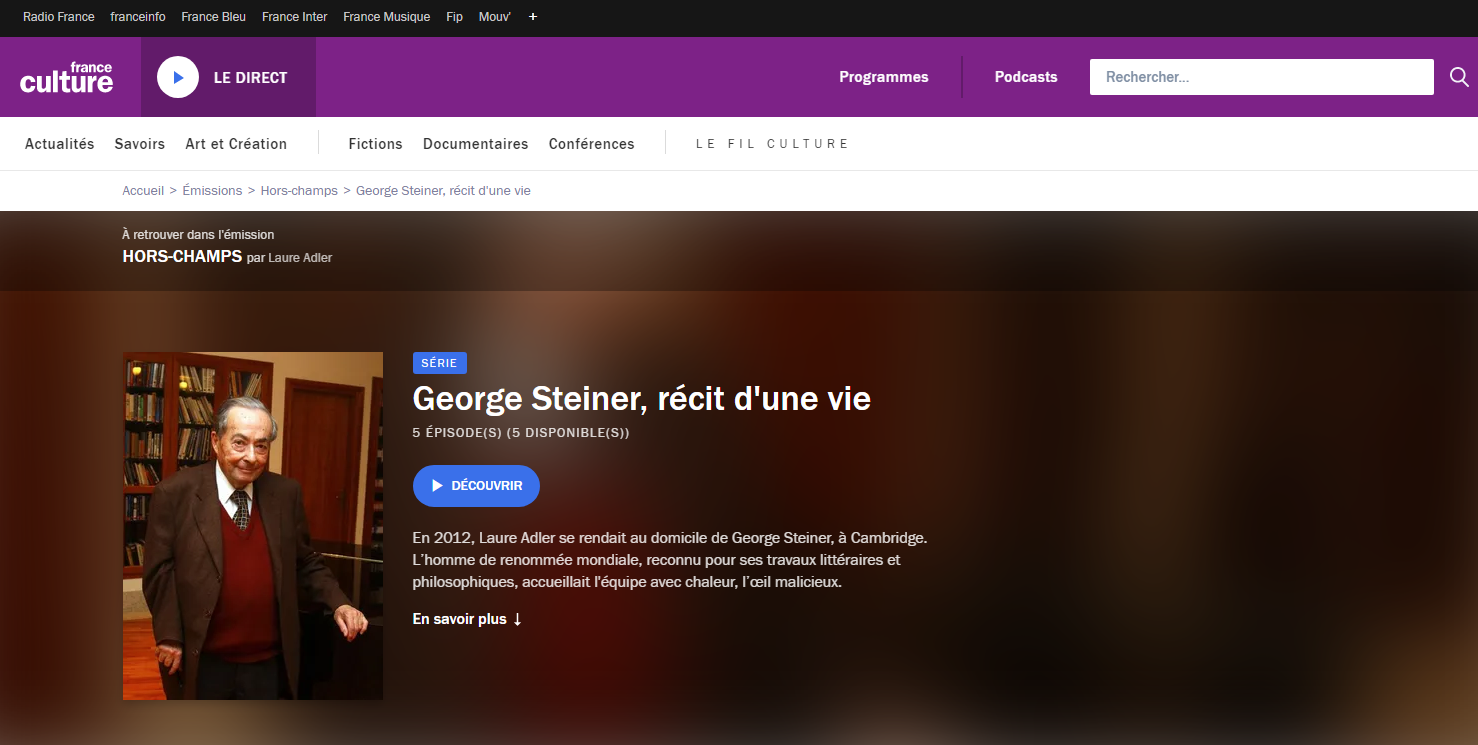Viewport: 1478px width, 745px height.
Task: Click the George Steiner portrait thumbnail
Action: (253, 526)
